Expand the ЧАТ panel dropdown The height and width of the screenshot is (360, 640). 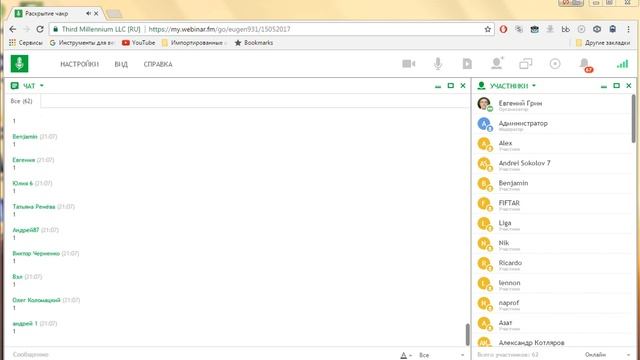[42, 86]
